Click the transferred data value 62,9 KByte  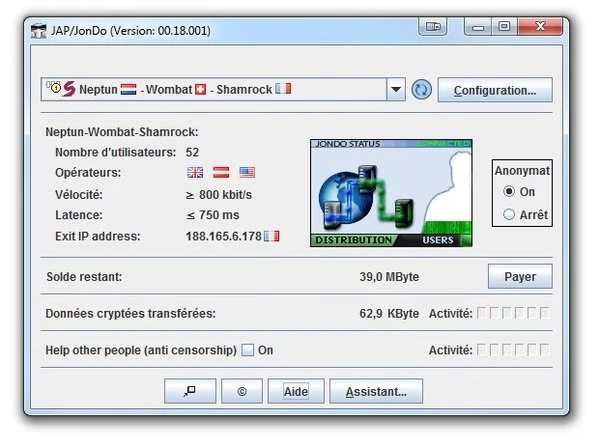point(389,313)
